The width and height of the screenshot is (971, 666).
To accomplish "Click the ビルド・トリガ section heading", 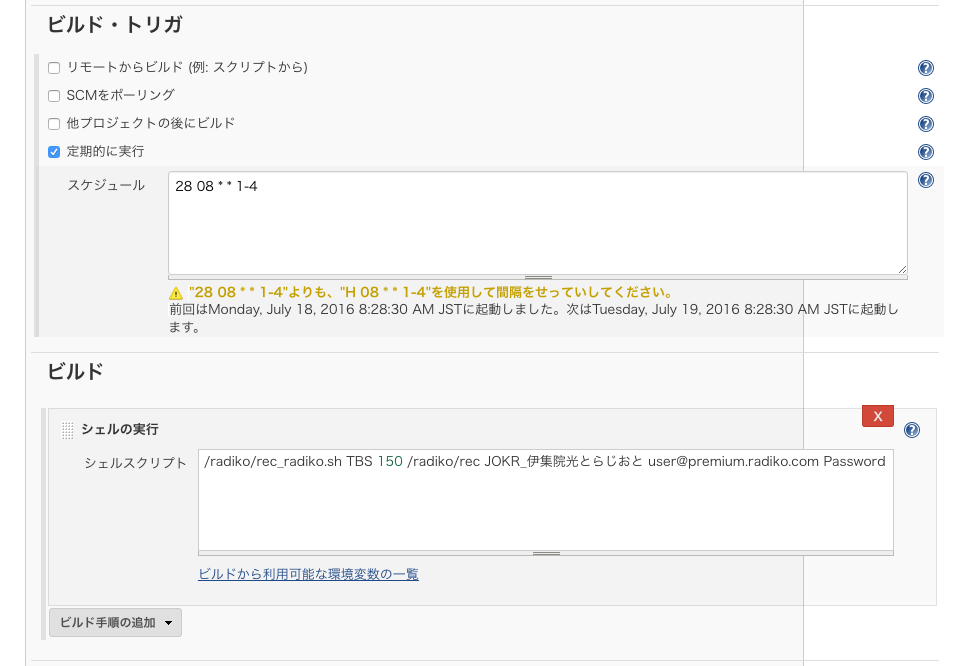I will [x=115, y=25].
